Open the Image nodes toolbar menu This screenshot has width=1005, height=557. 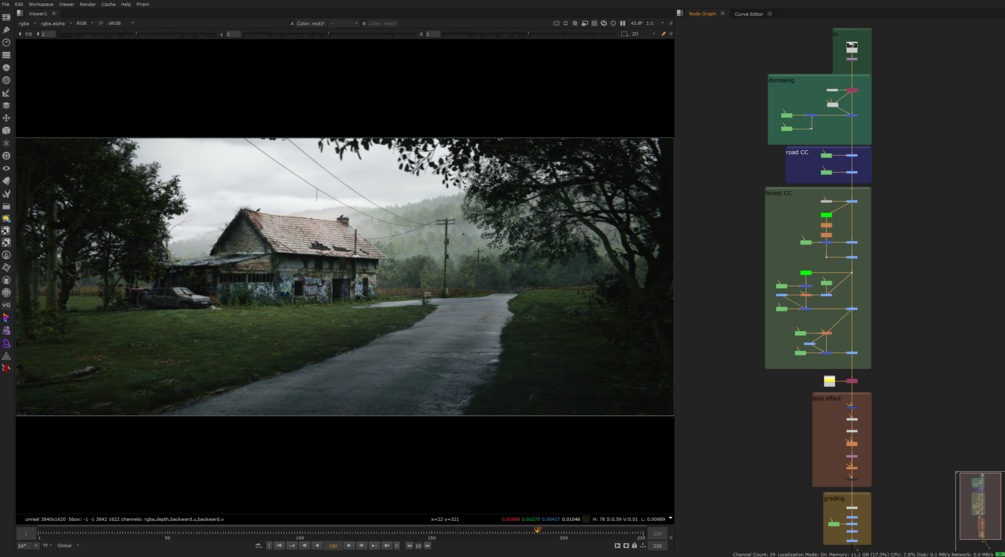(x=6, y=17)
